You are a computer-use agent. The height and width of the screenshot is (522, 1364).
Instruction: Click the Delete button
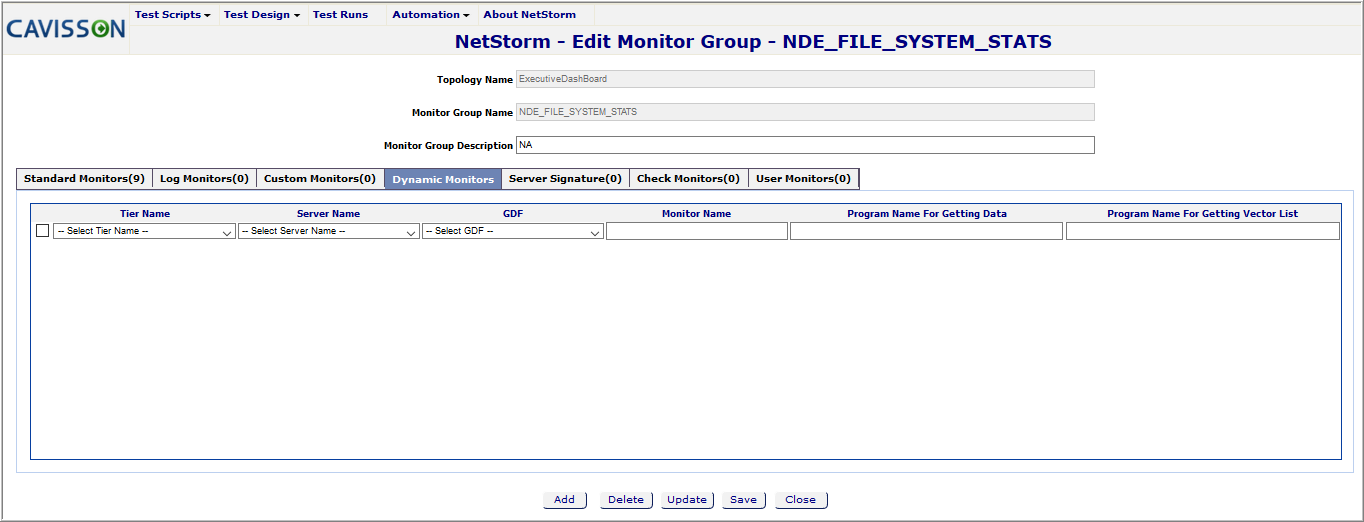pos(626,500)
